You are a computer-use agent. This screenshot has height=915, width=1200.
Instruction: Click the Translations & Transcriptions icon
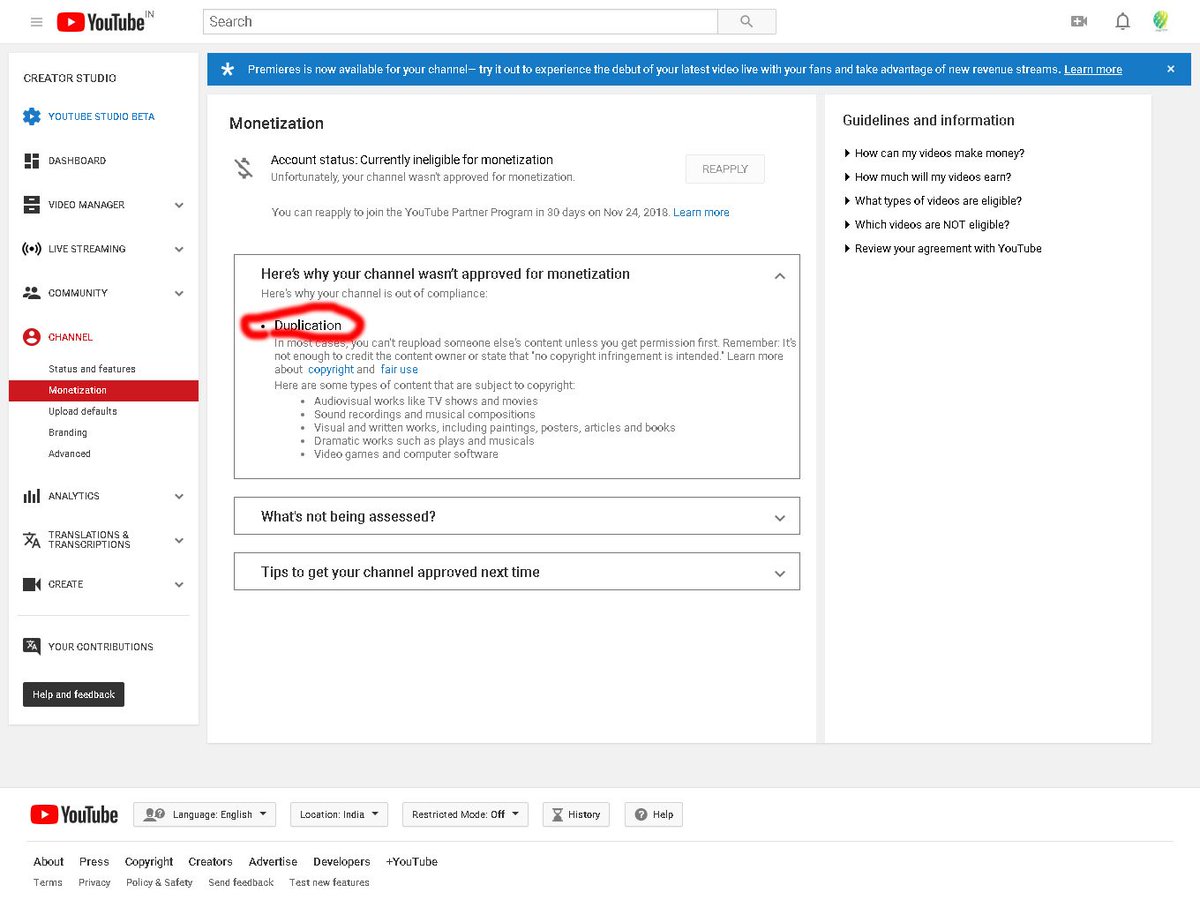pyautogui.click(x=32, y=540)
